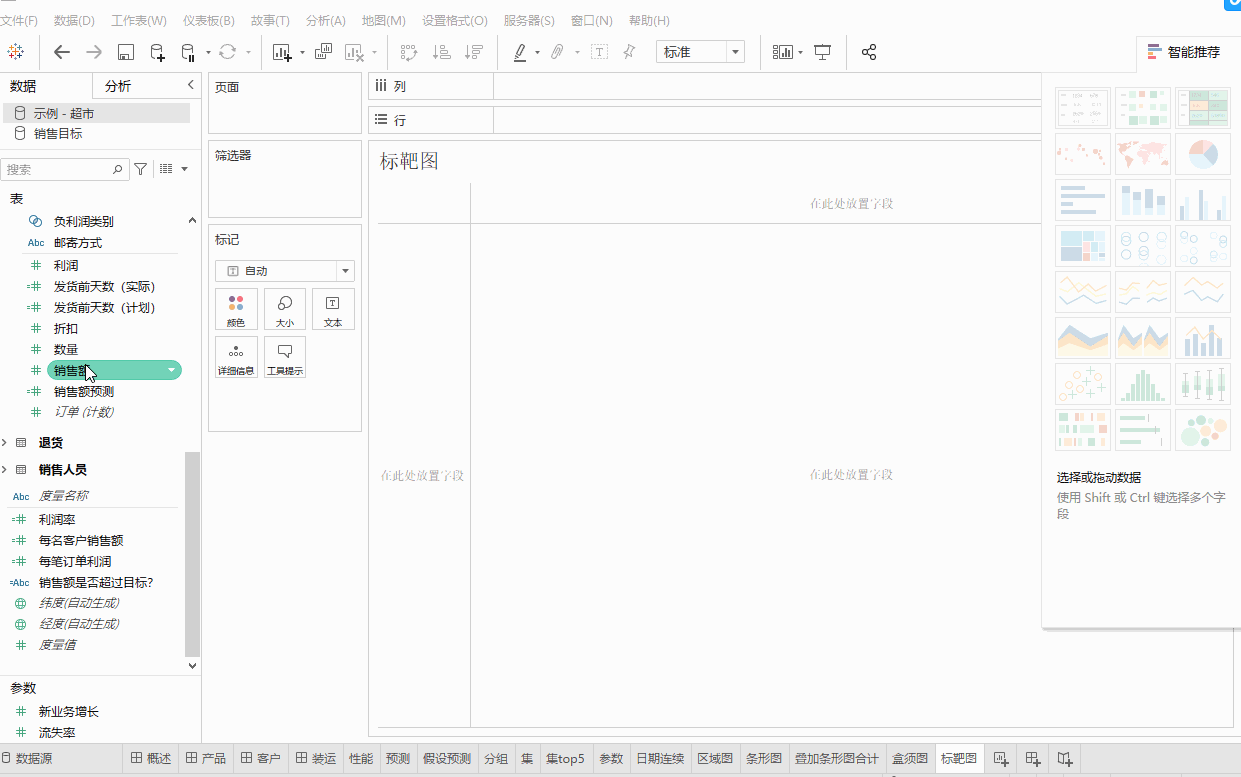Click the show/hide cards icon

(x=783, y=52)
